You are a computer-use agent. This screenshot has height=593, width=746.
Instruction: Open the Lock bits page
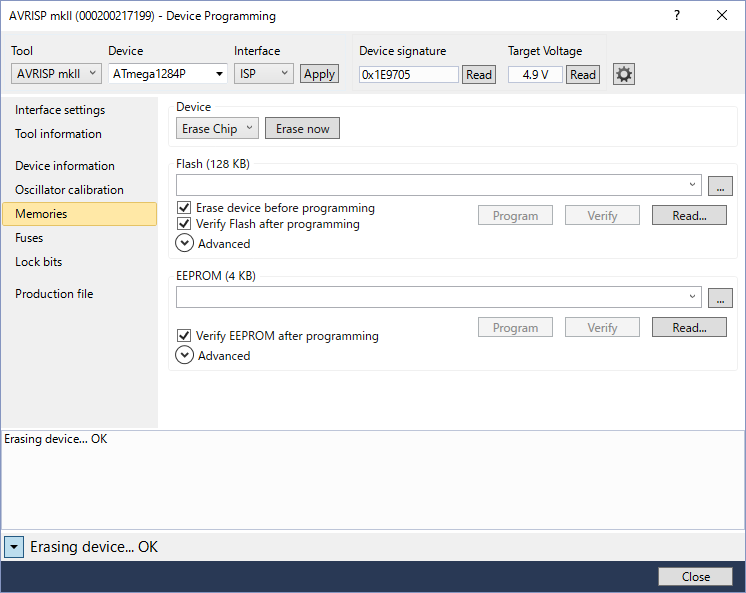click(79, 262)
